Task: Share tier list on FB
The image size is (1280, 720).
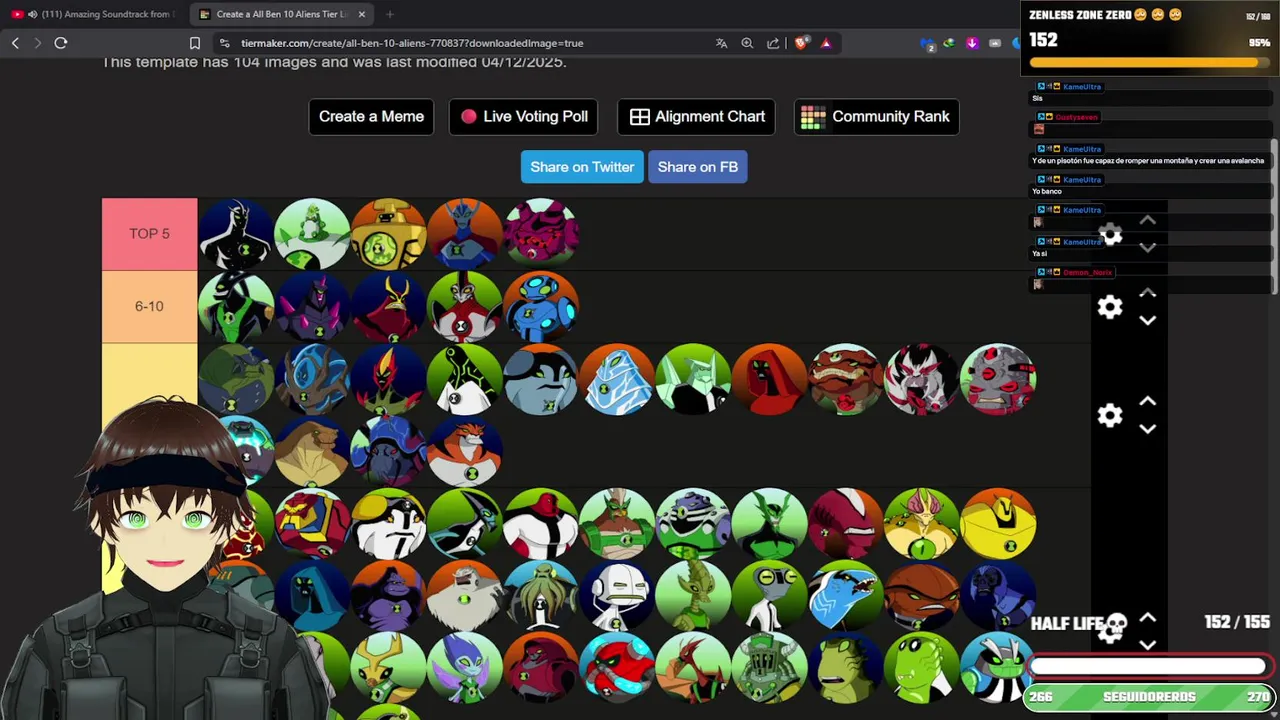Action: pos(698,167)
